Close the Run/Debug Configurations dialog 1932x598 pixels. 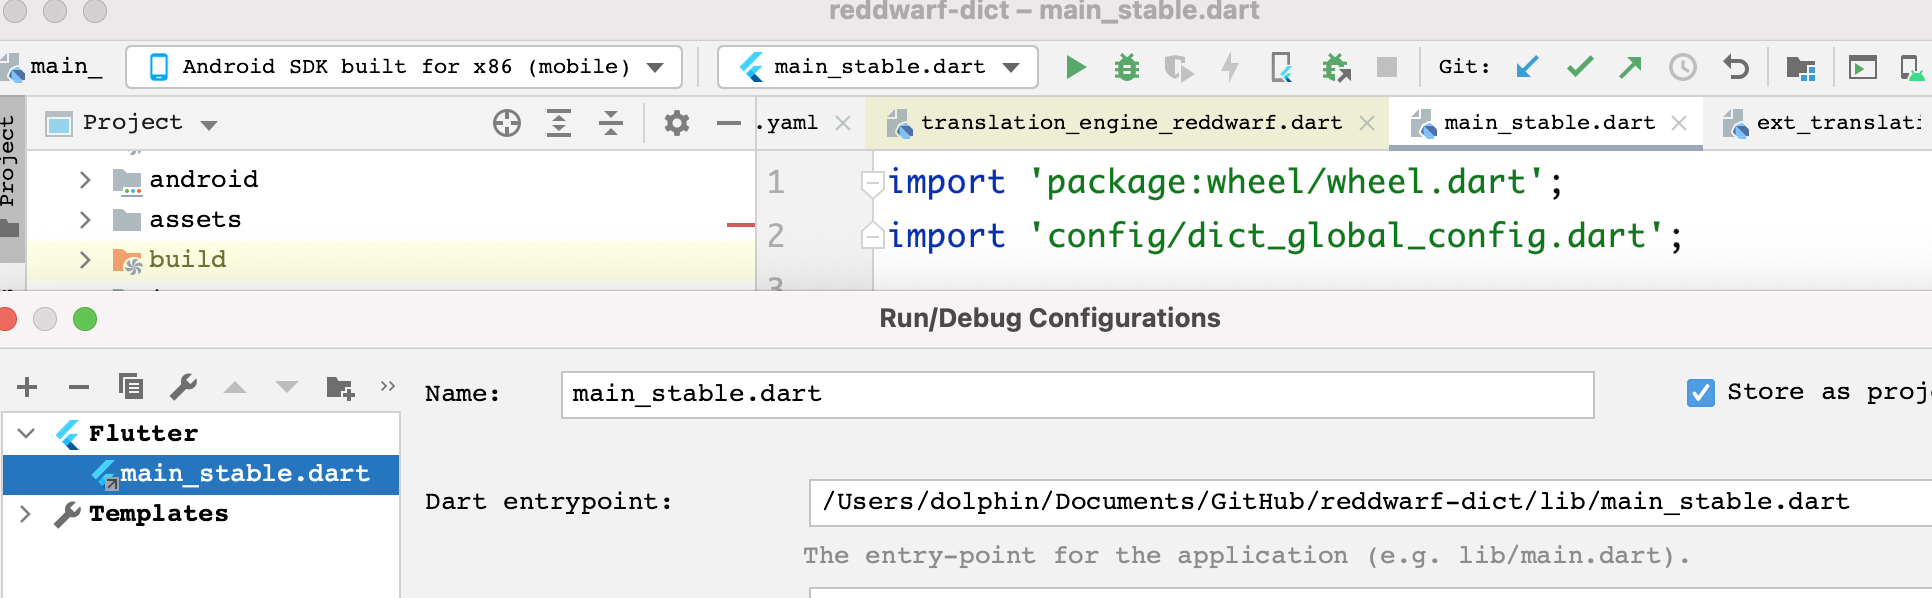tap(7, 319)
